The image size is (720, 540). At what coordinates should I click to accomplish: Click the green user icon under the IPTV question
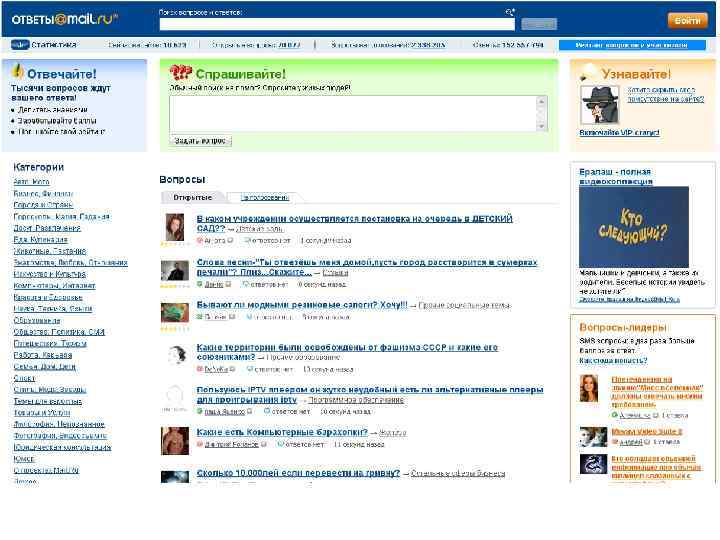200,412
